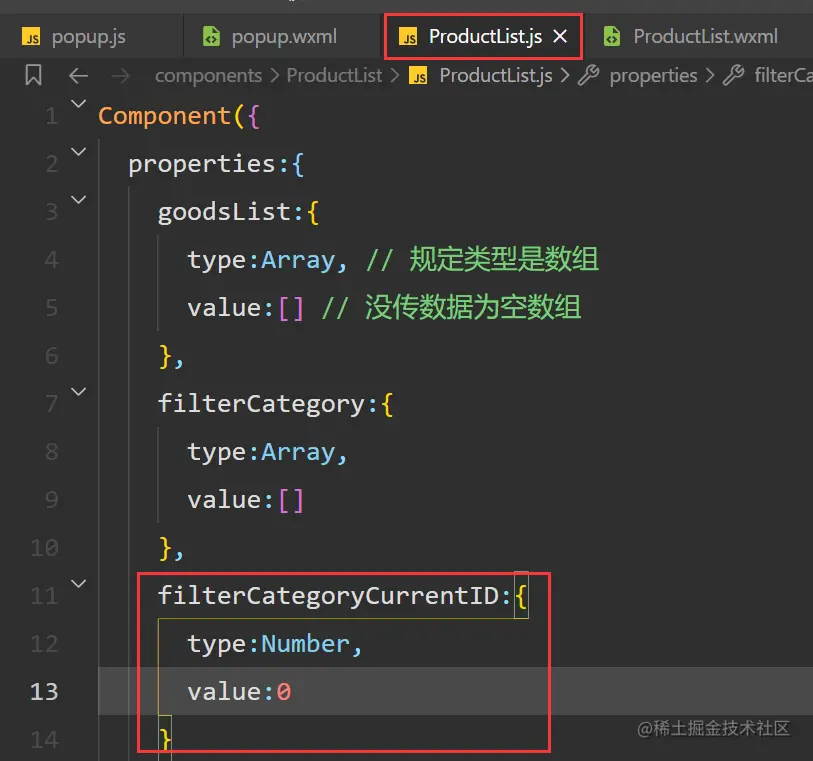Click the JS file icon on popup.js tab
The width and height of the screenshot is (813, 761).
31,37
